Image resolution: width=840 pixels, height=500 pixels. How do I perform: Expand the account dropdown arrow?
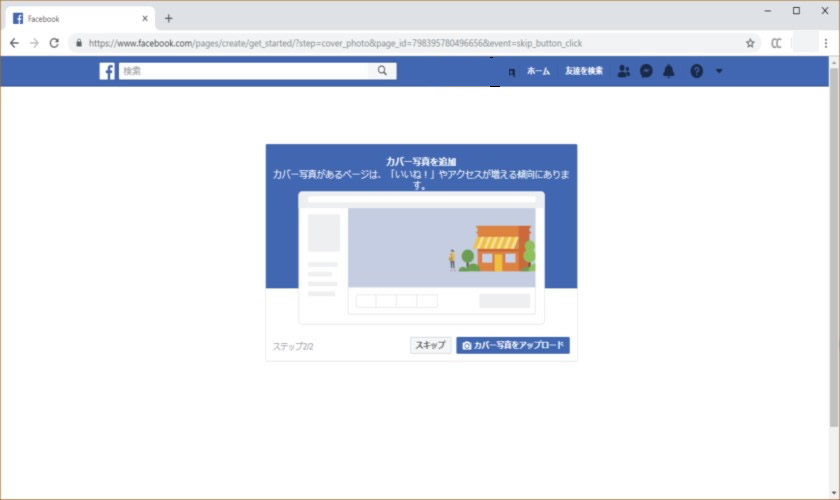(719, 71)
